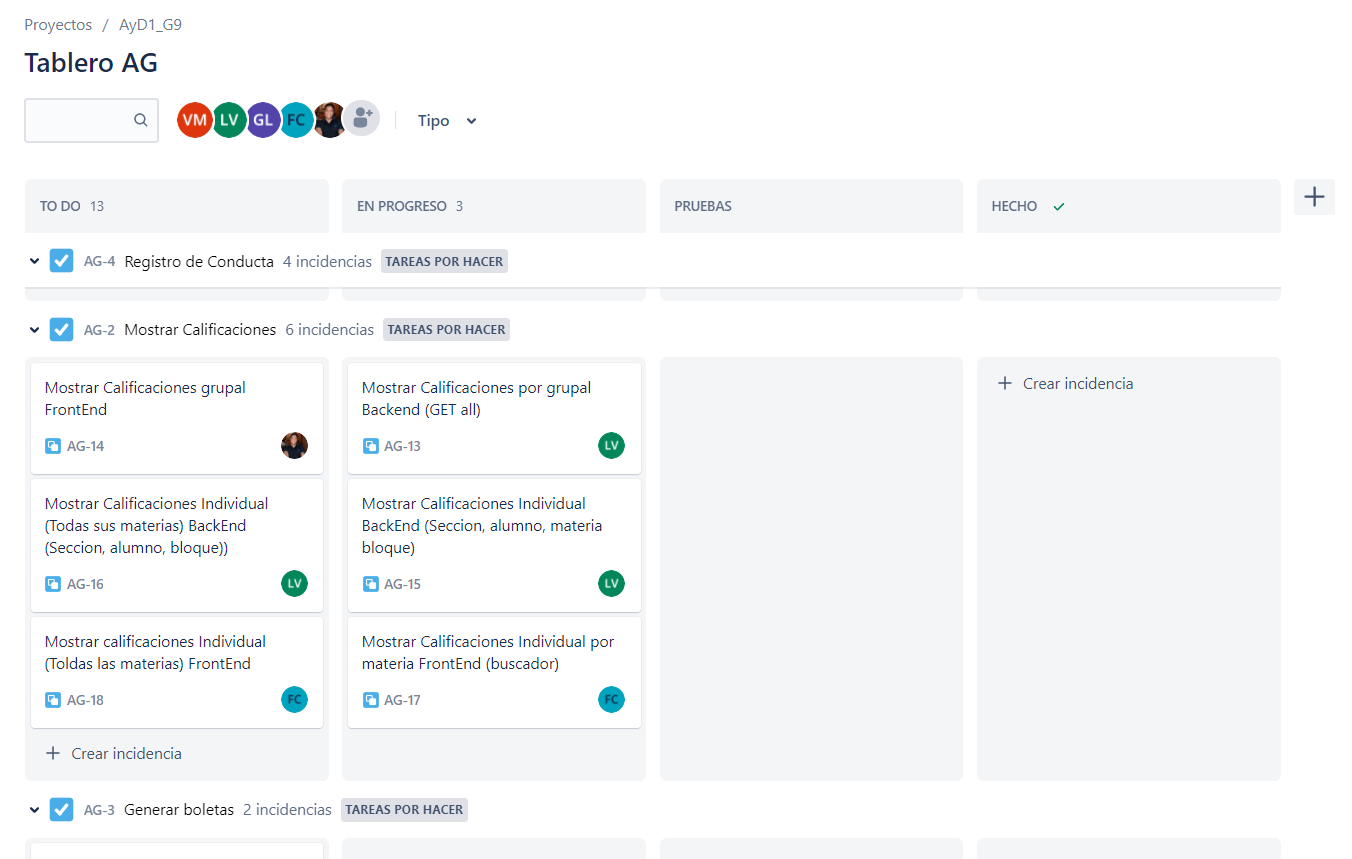Click subtask icon of AG-15
The width and height of the screenshot is (1352, 859).
point(370,584)
